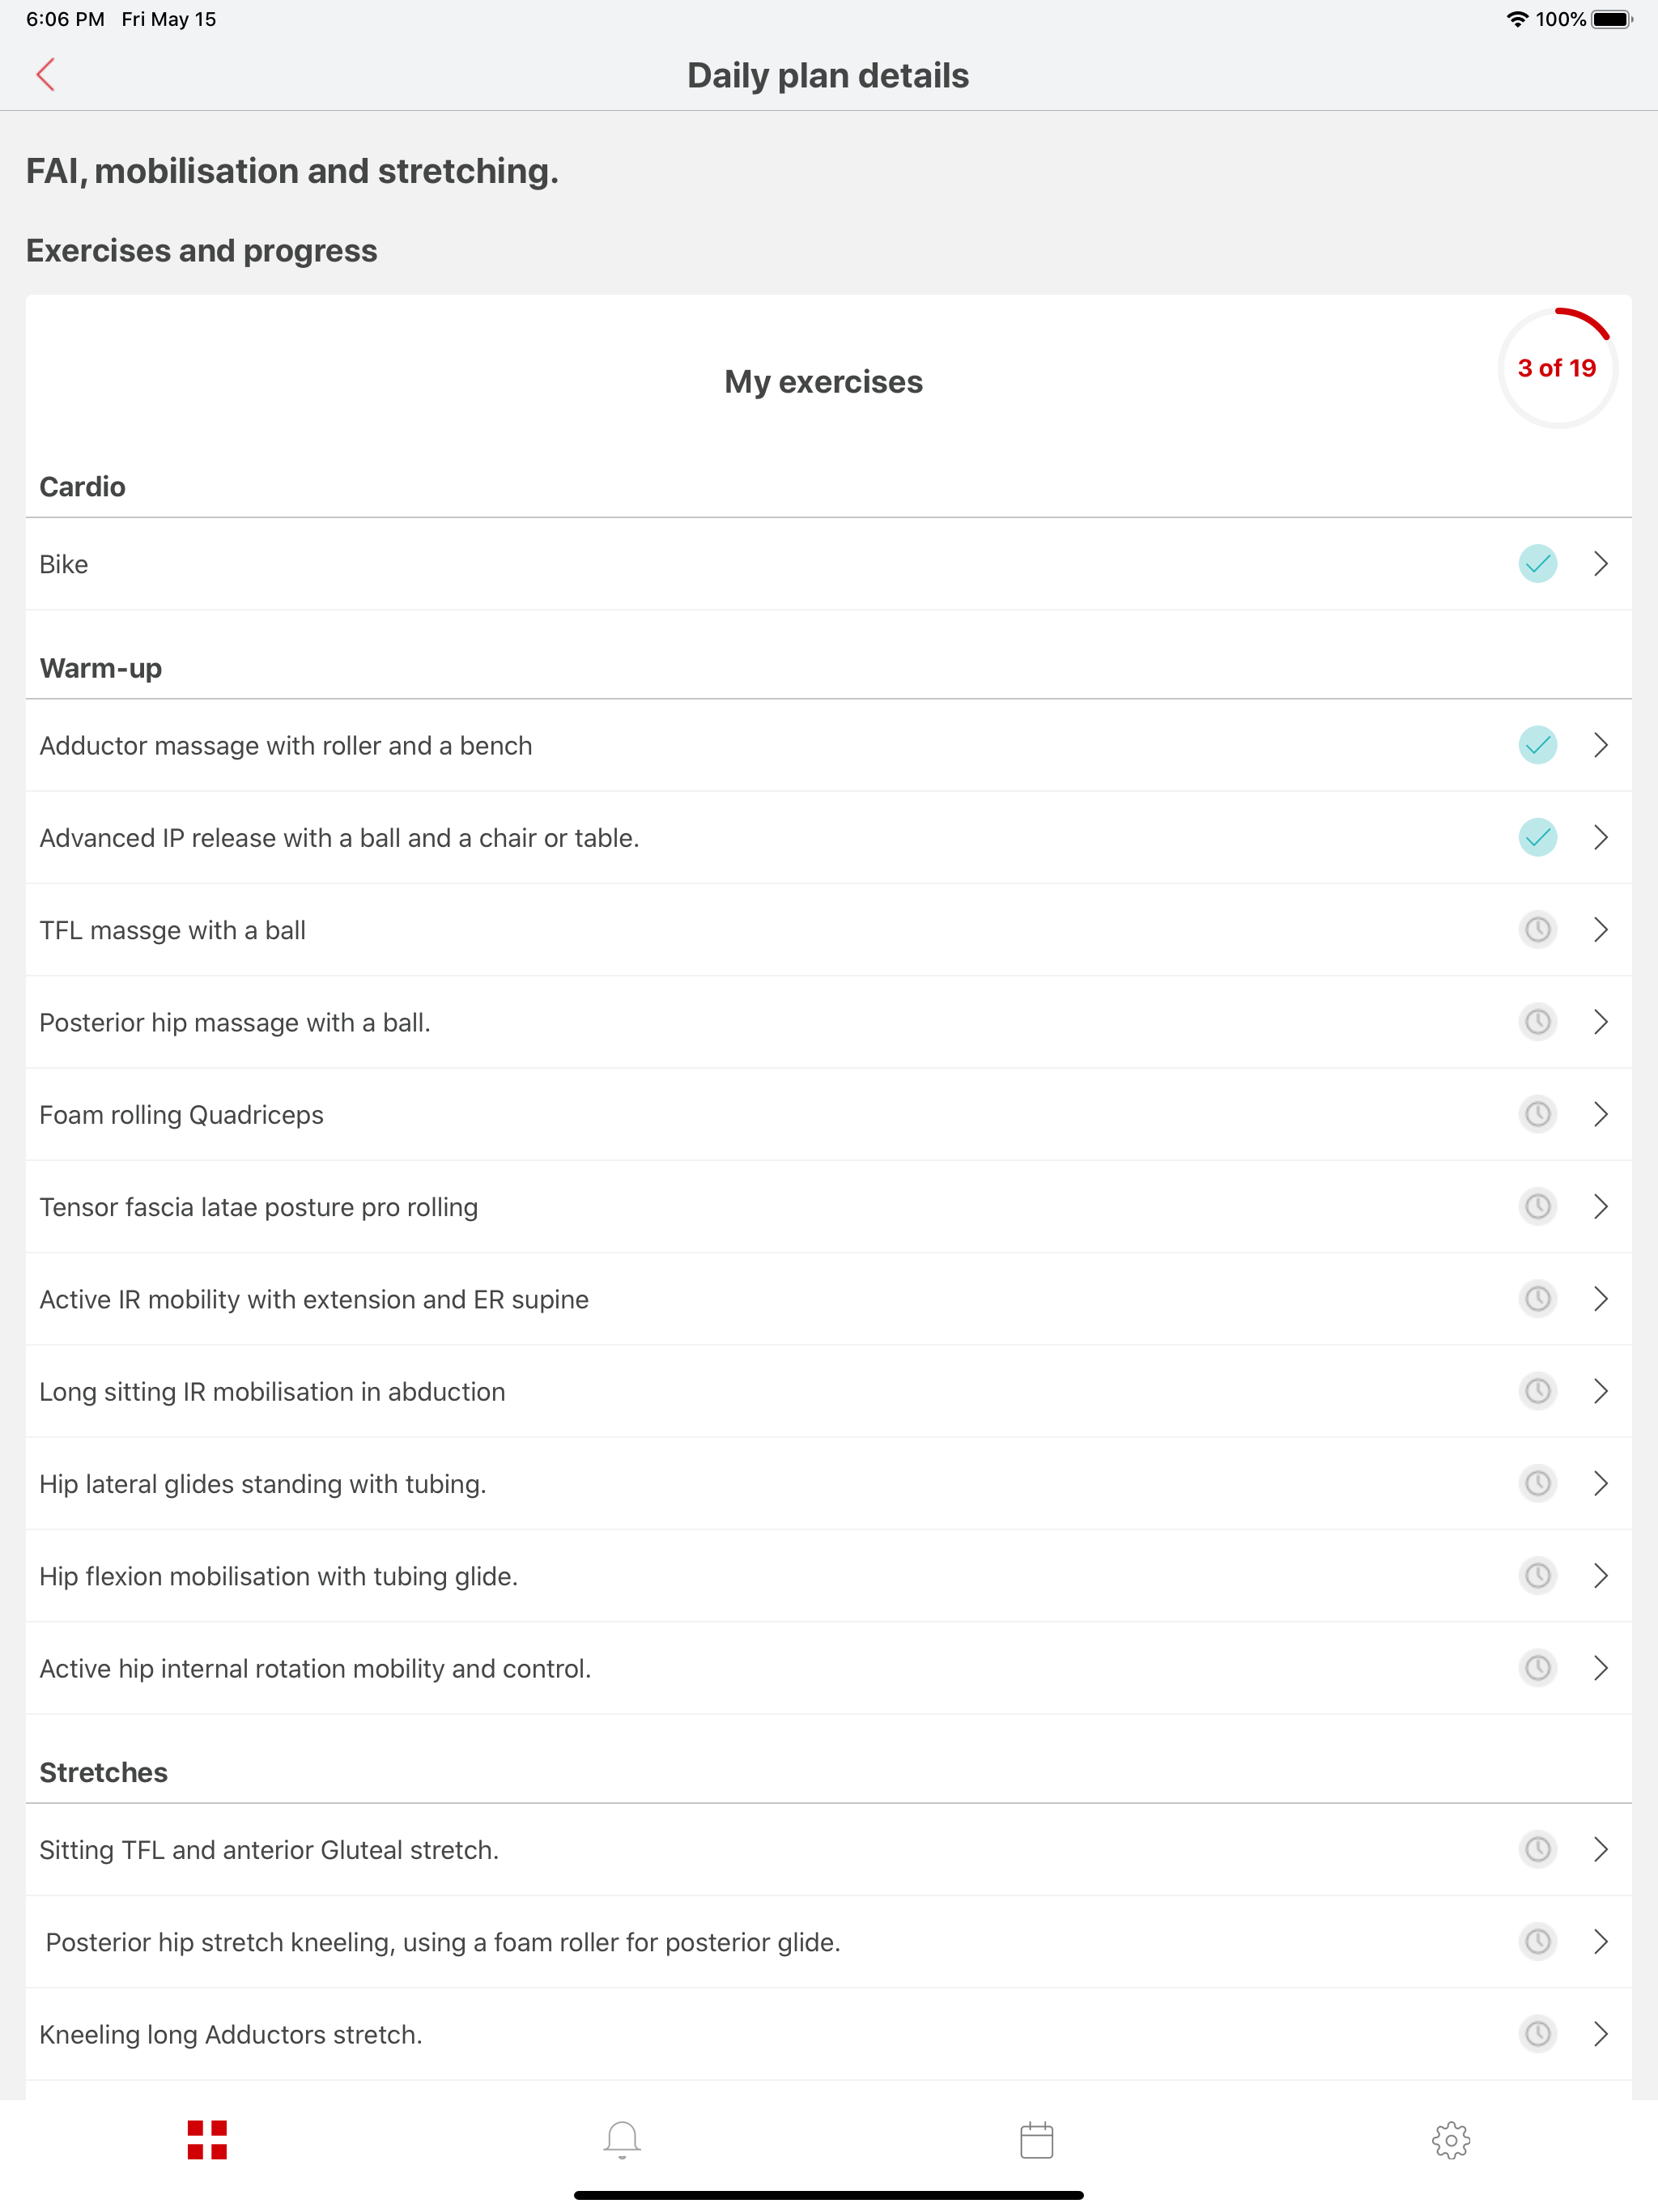
Task: Tap pending clock icon for TFL massge
Action: (1537, 930)
